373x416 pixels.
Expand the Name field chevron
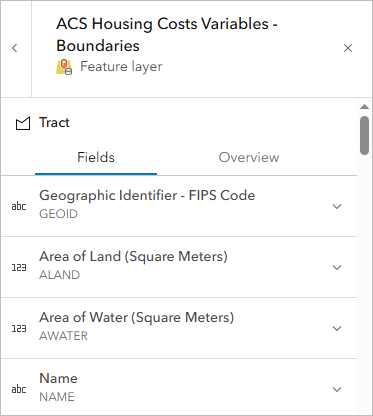pyautogui.click(x=337, y=389)
